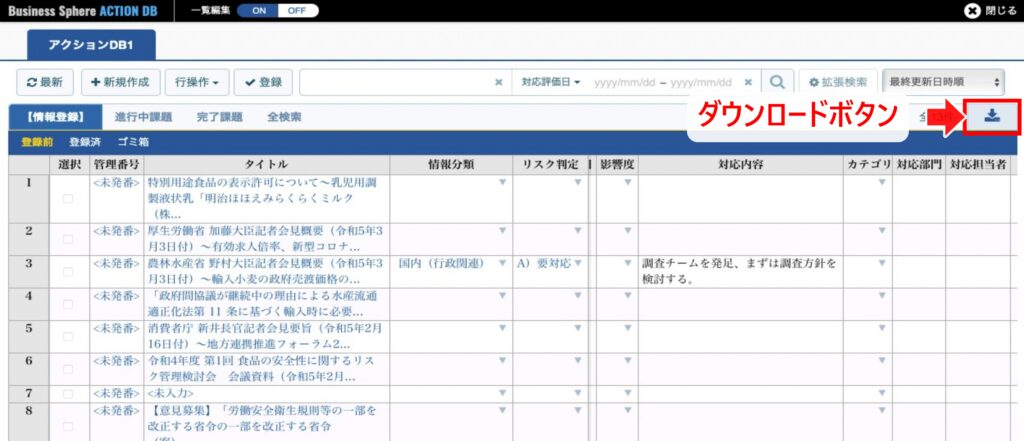The height and width of the screenshot is (441, 1024).
Task: Click the magnifying glass search icon
Action: pyautogui.click(x=780, y=82)
